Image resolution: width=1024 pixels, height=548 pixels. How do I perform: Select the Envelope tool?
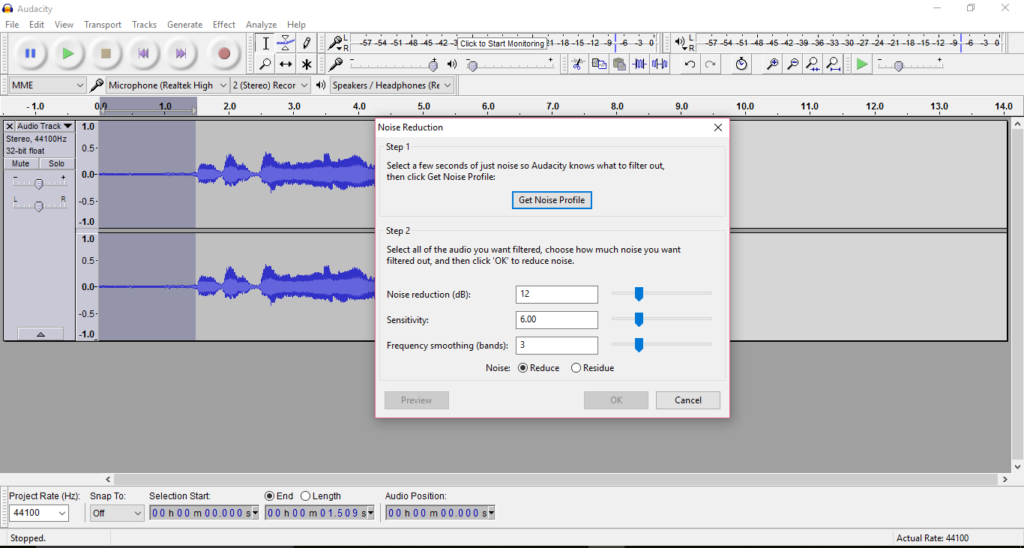click(285, 43)
